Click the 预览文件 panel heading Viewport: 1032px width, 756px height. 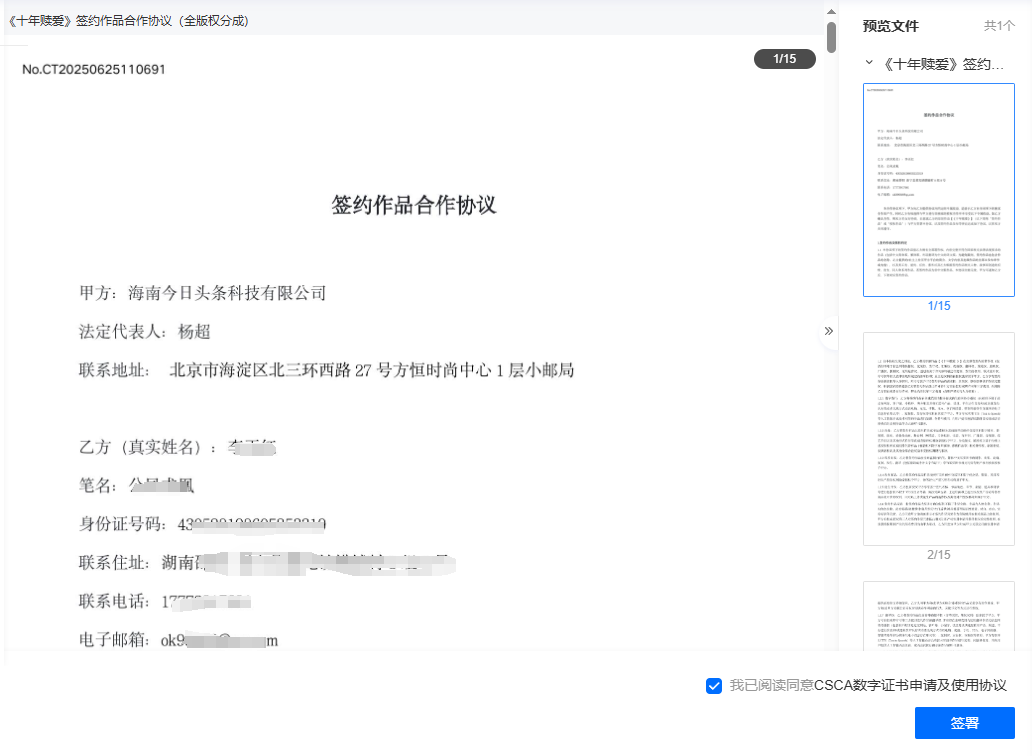click(890, 26)
